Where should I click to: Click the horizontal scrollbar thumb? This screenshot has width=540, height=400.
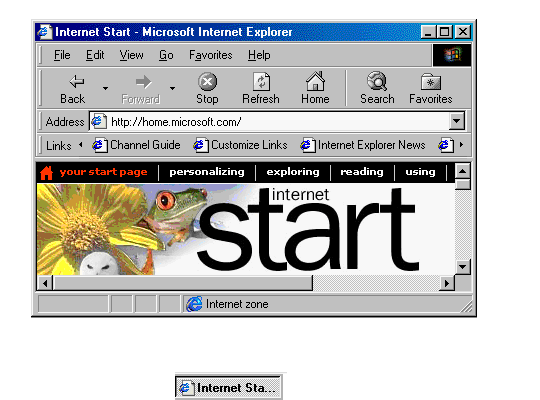coord(183,283)
